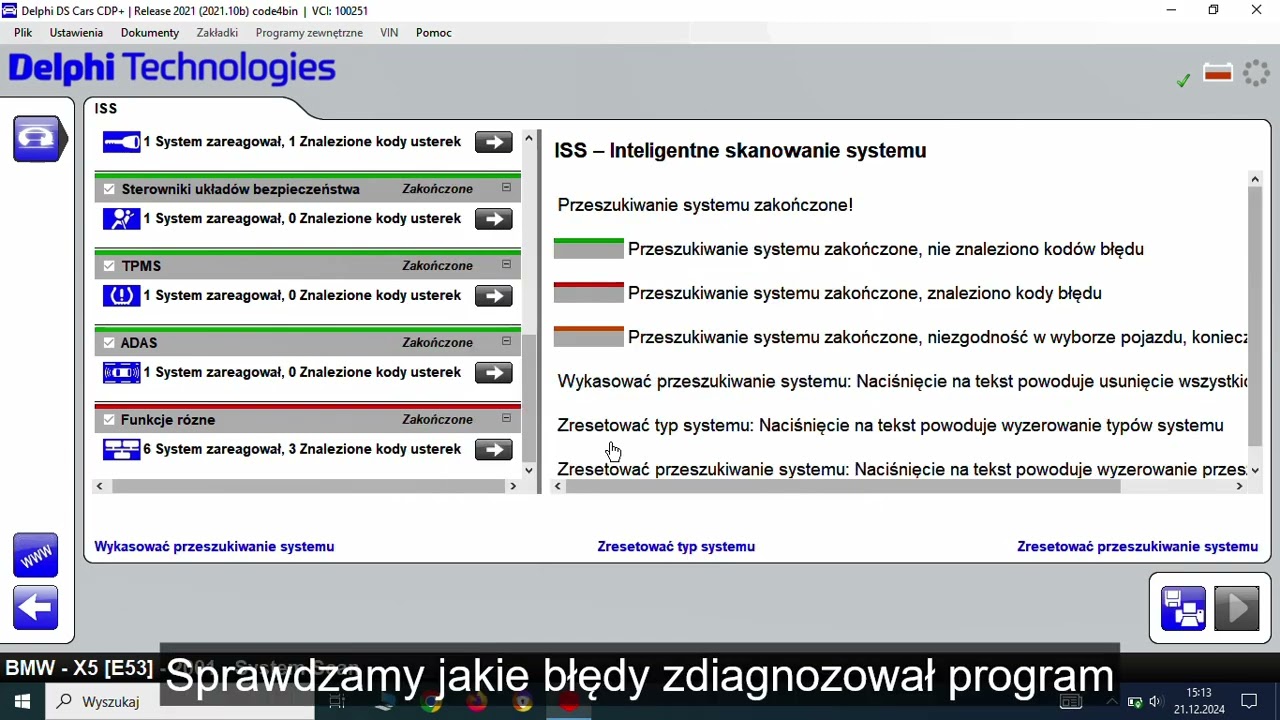The width and height of the screenshot is (1280, 720).
Task: Click Wykasować przeszukiwanie systemu link
Action: (214, 547)
